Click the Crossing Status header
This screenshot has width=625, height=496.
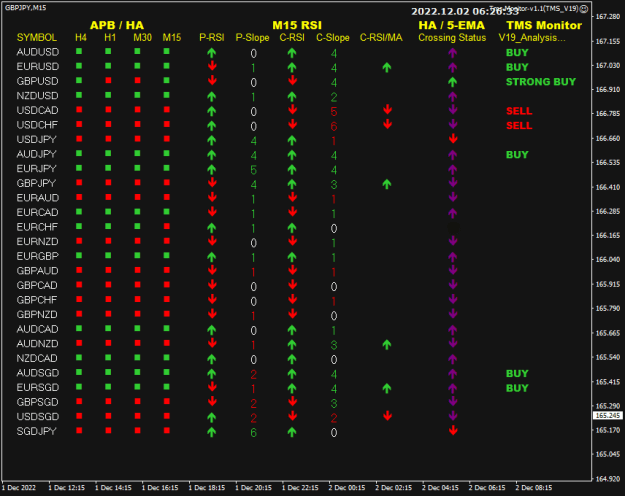452,38
